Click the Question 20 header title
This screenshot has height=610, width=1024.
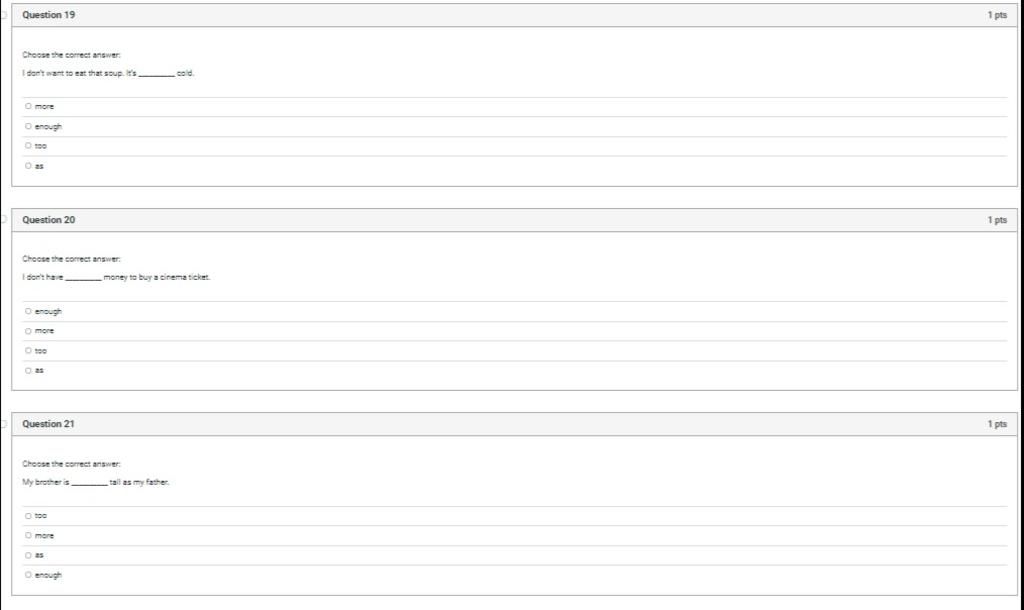pos(48,220)
